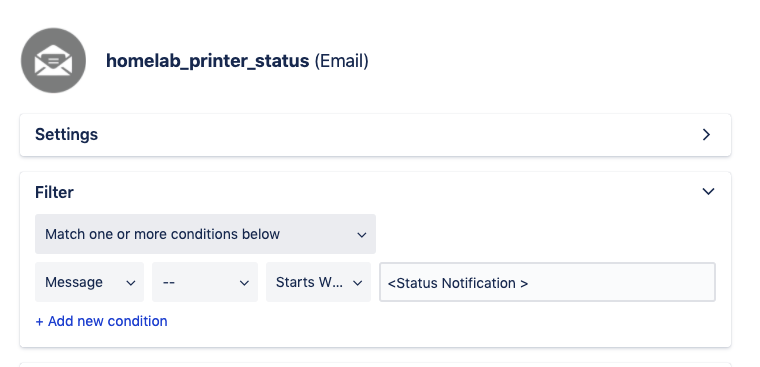Open the "Starts W..." operator dropdown
This screenshot has width=760, height=367.
(x=318, y=282)
